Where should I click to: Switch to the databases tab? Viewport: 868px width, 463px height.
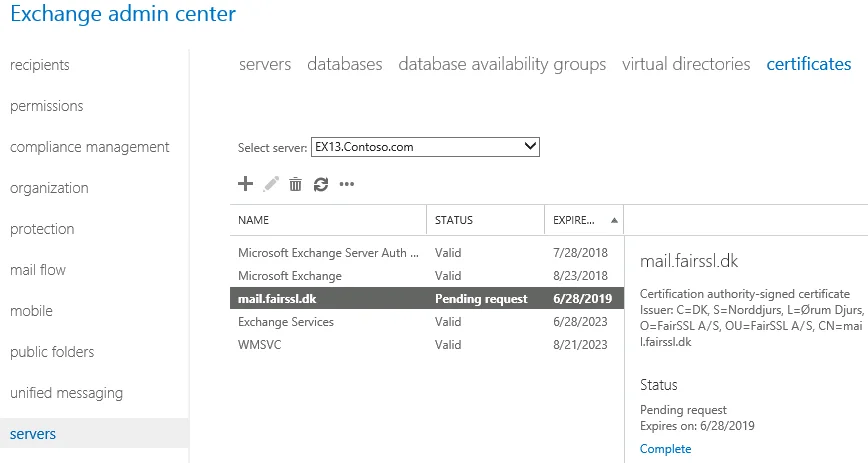coord(344,64)
